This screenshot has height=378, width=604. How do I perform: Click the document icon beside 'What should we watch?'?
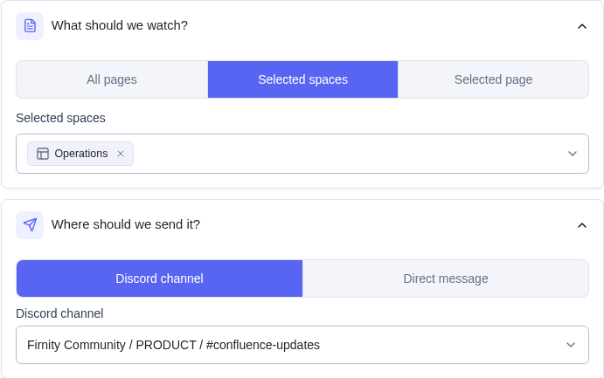(x=30, y=26)
